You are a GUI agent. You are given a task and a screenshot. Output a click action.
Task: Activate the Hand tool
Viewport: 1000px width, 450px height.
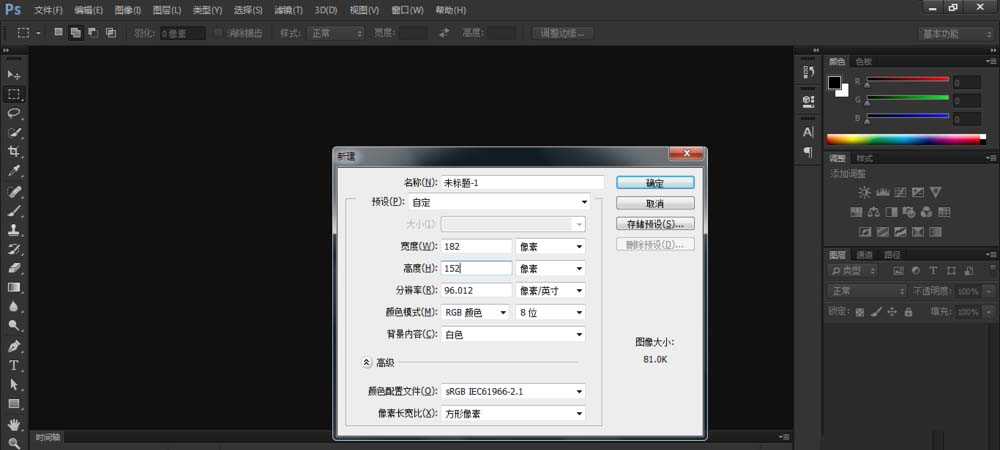(x=14, y=424)
